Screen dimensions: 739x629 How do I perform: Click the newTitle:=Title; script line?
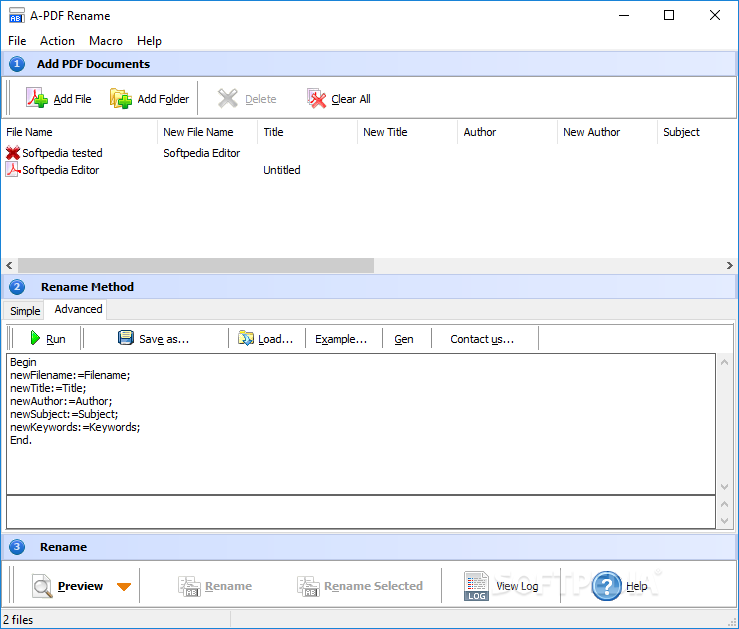[48, 388]
